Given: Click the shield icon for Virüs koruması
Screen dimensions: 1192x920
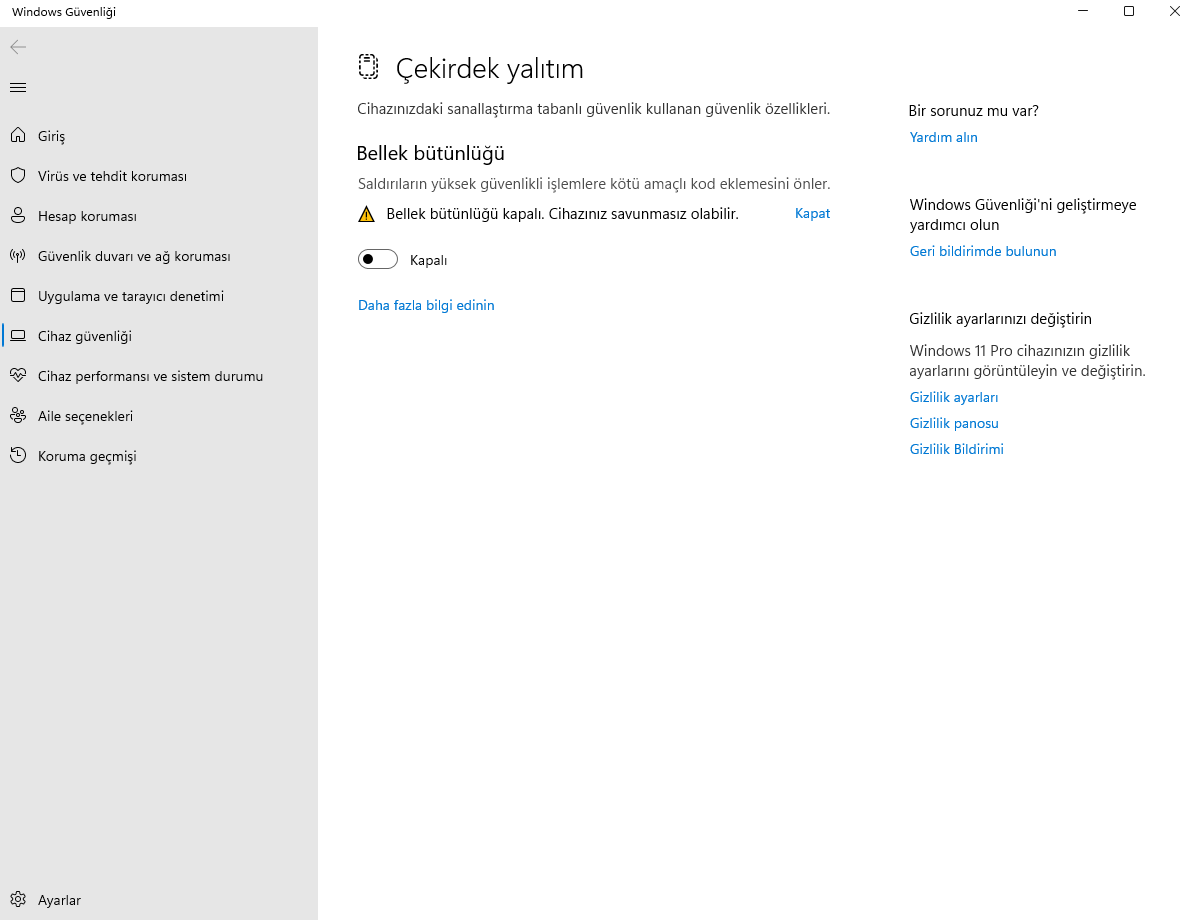Looking at the screenshot, I should (x=18, y=176).
